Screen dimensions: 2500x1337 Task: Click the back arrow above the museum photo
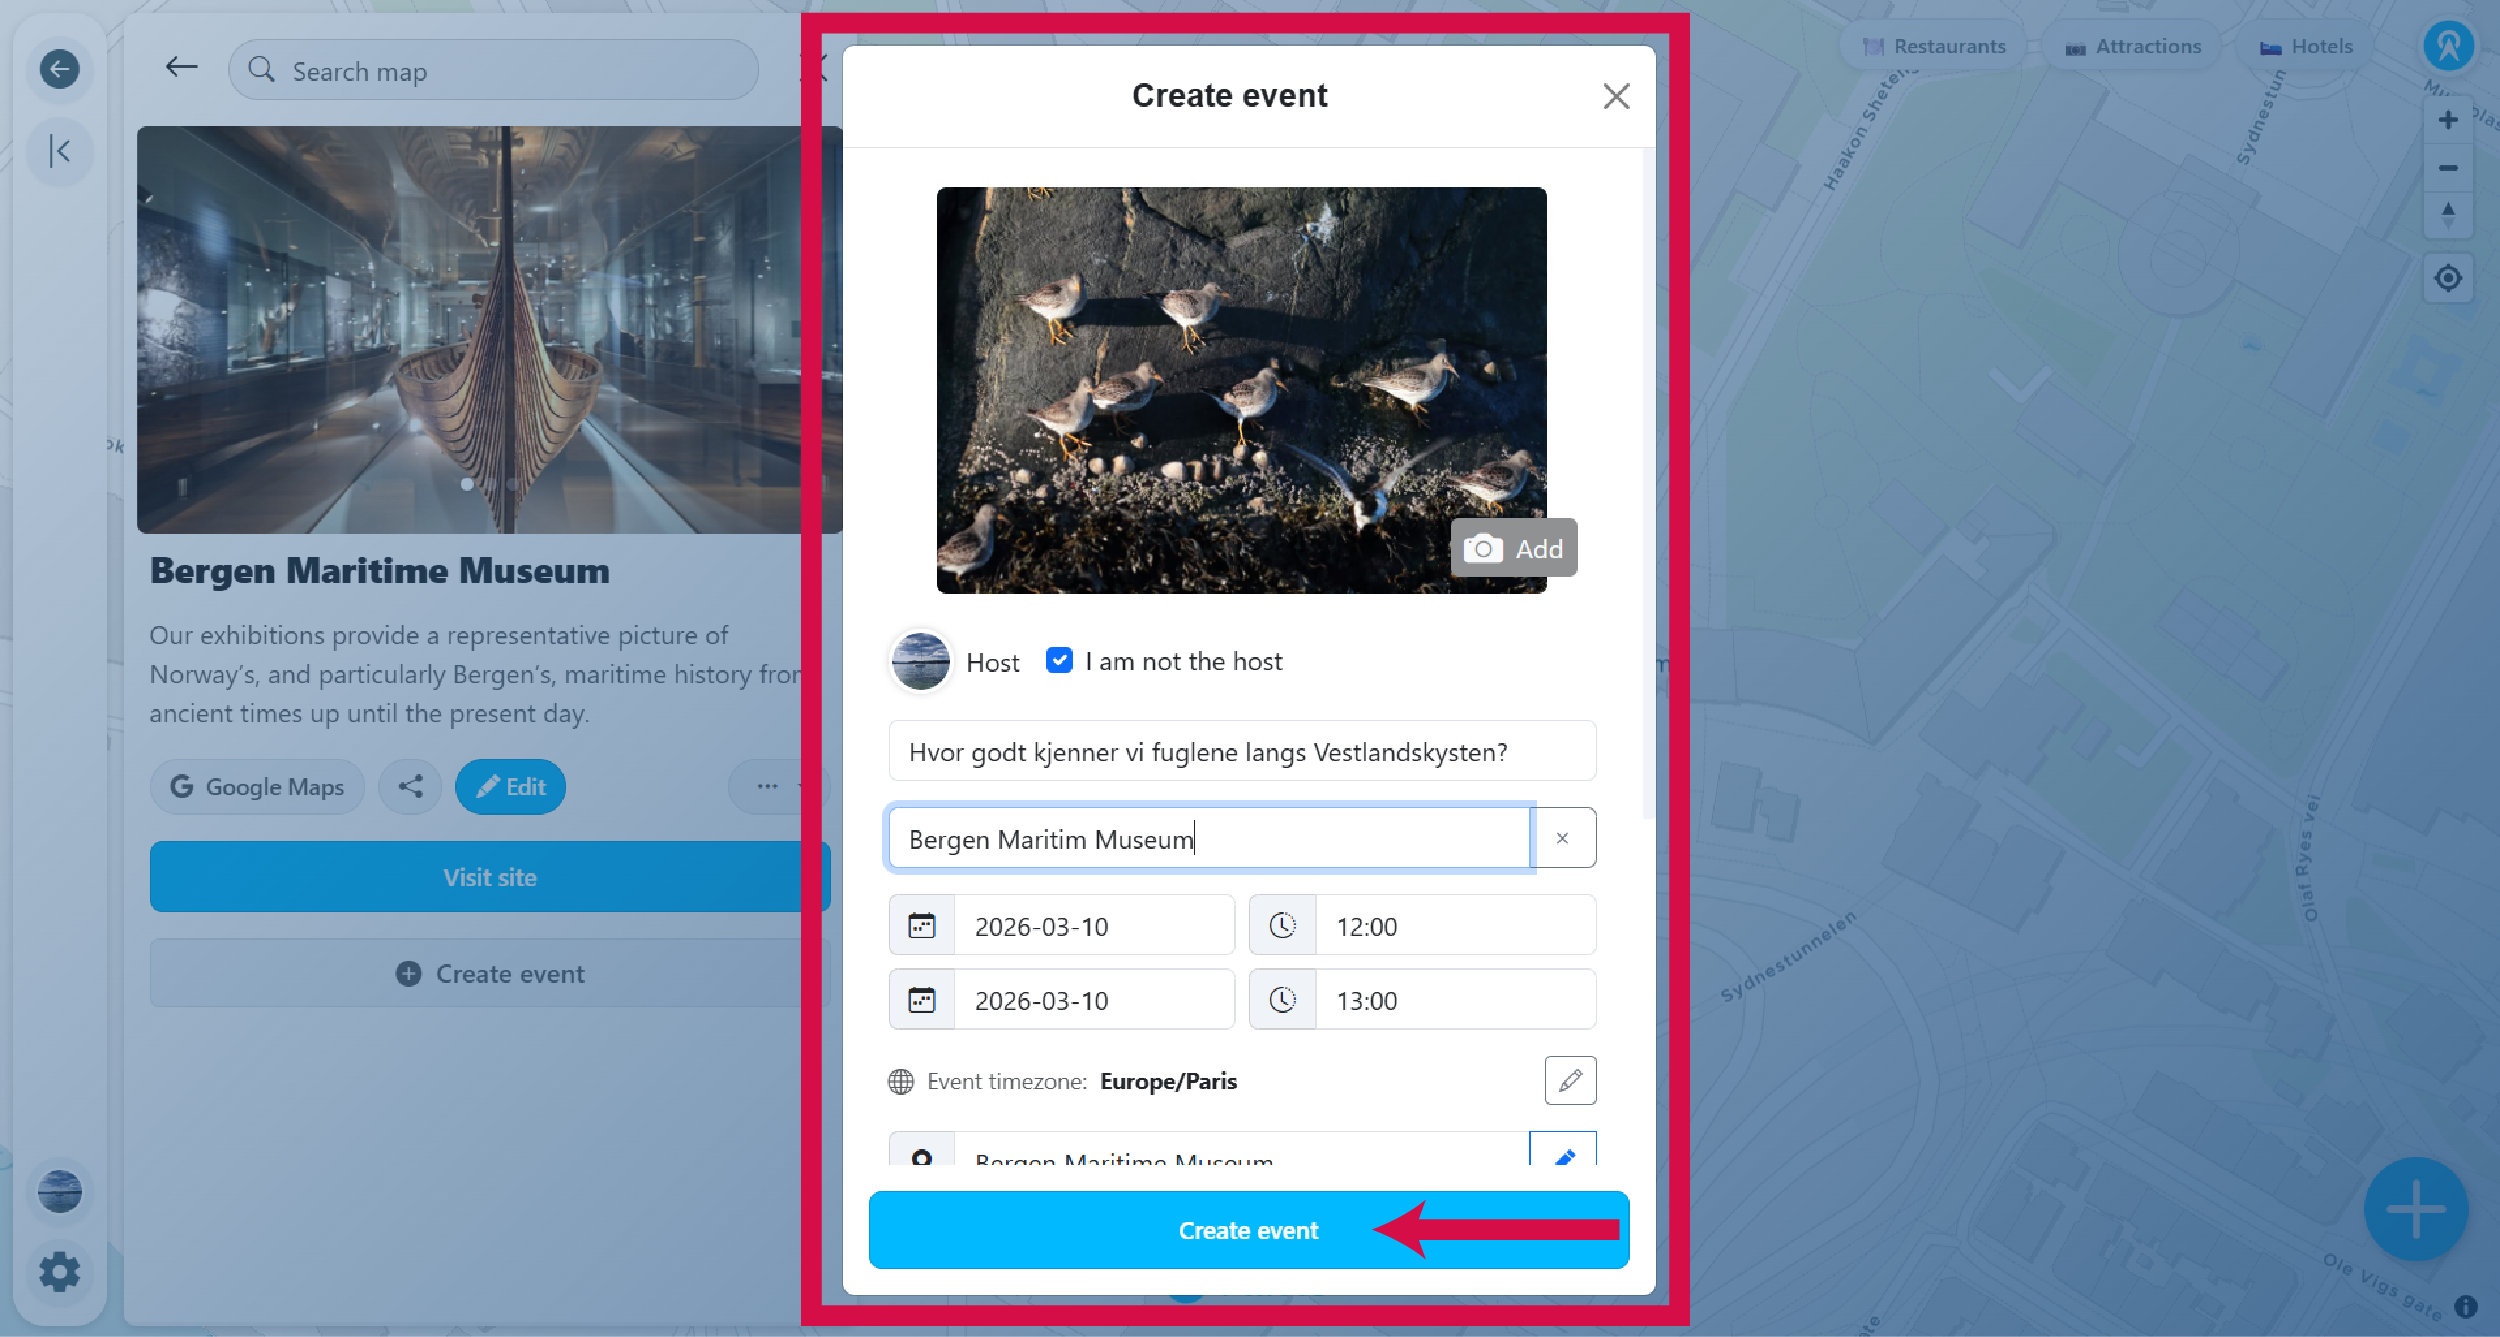pyautogui.click(x=181, y=67)
